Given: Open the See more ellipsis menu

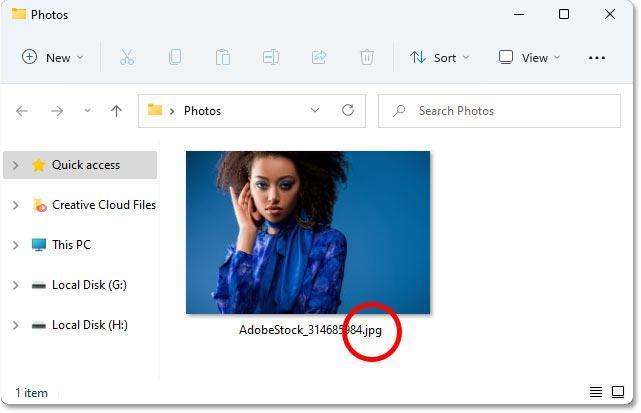Looking at the screenshot, I should pos(596,58).
